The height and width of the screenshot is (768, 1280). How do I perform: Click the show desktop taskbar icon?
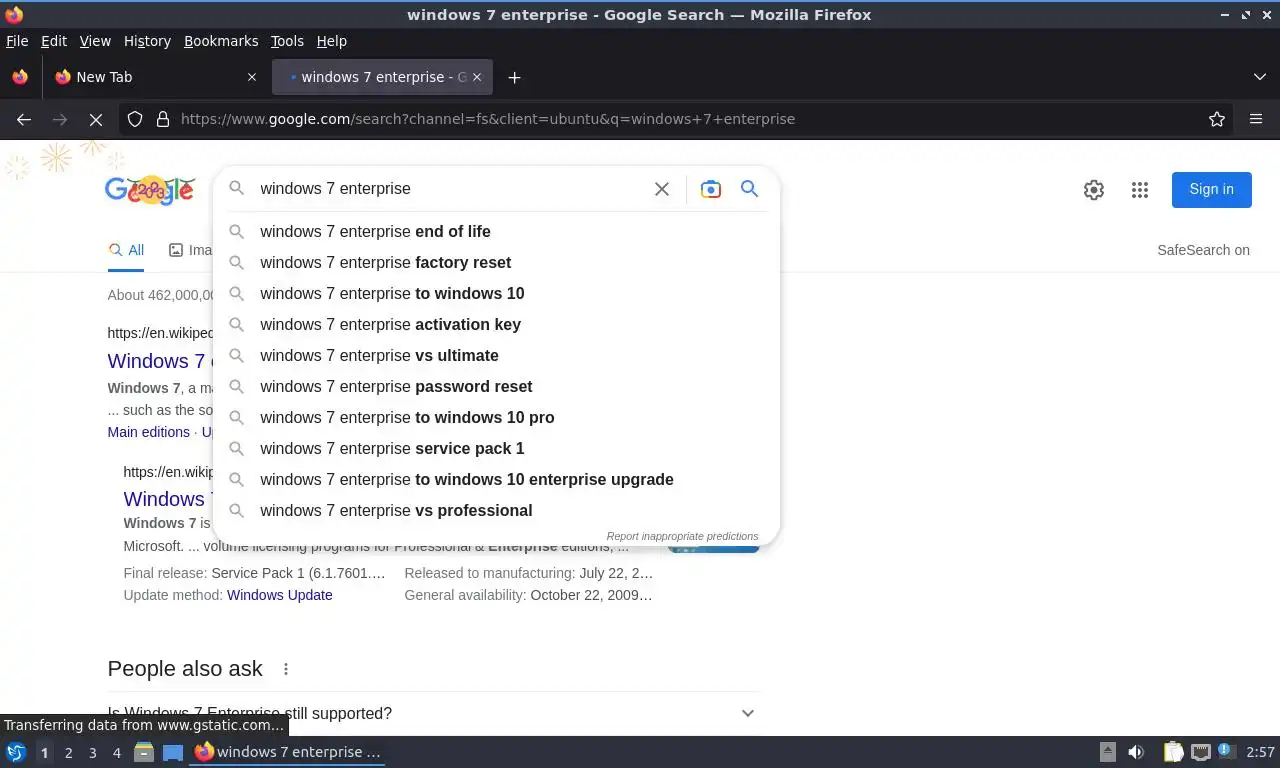pos(173,752)
